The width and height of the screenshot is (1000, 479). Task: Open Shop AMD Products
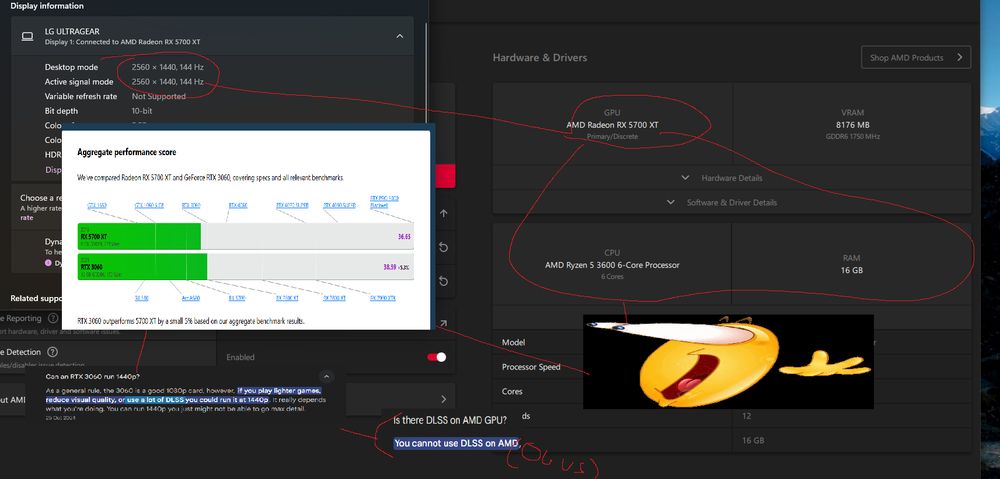pyautogui.click(x=916, y=57)
